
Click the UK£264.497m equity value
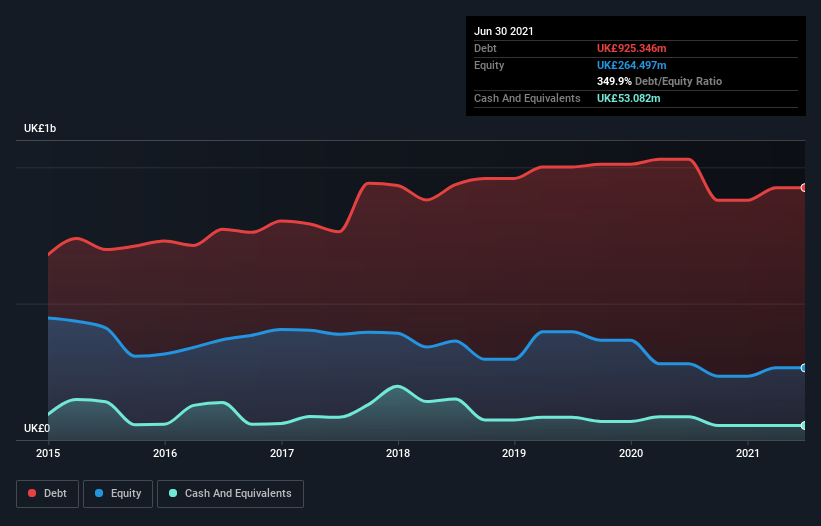point(631,65)
